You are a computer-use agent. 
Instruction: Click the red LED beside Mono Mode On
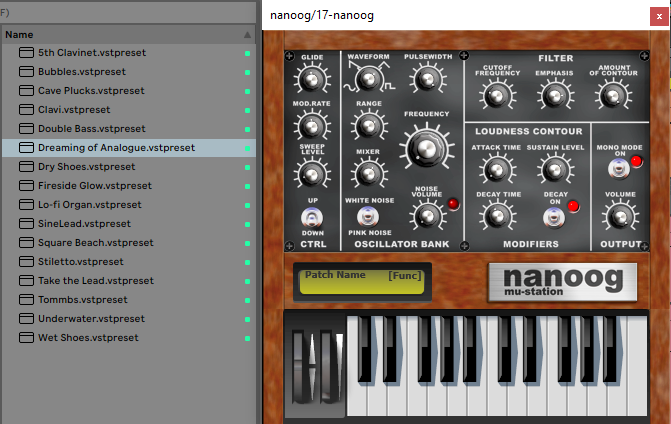click(x=636, y=161)
